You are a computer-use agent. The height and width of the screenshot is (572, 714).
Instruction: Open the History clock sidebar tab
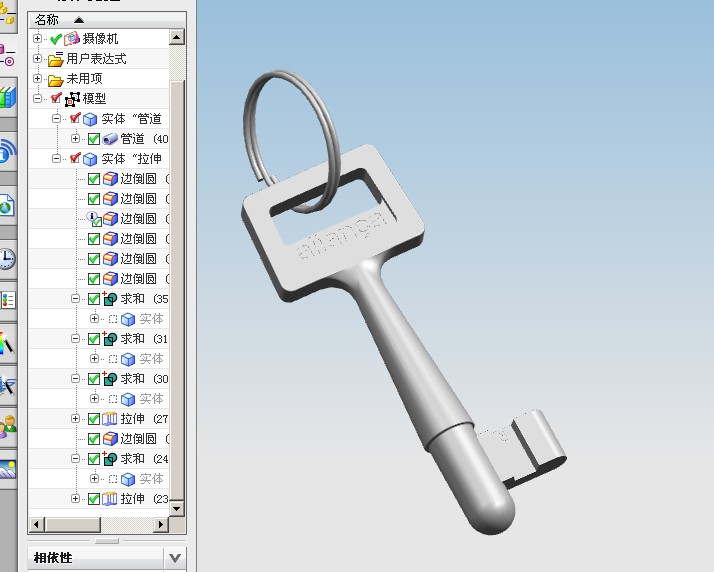[x=7, y=260]
